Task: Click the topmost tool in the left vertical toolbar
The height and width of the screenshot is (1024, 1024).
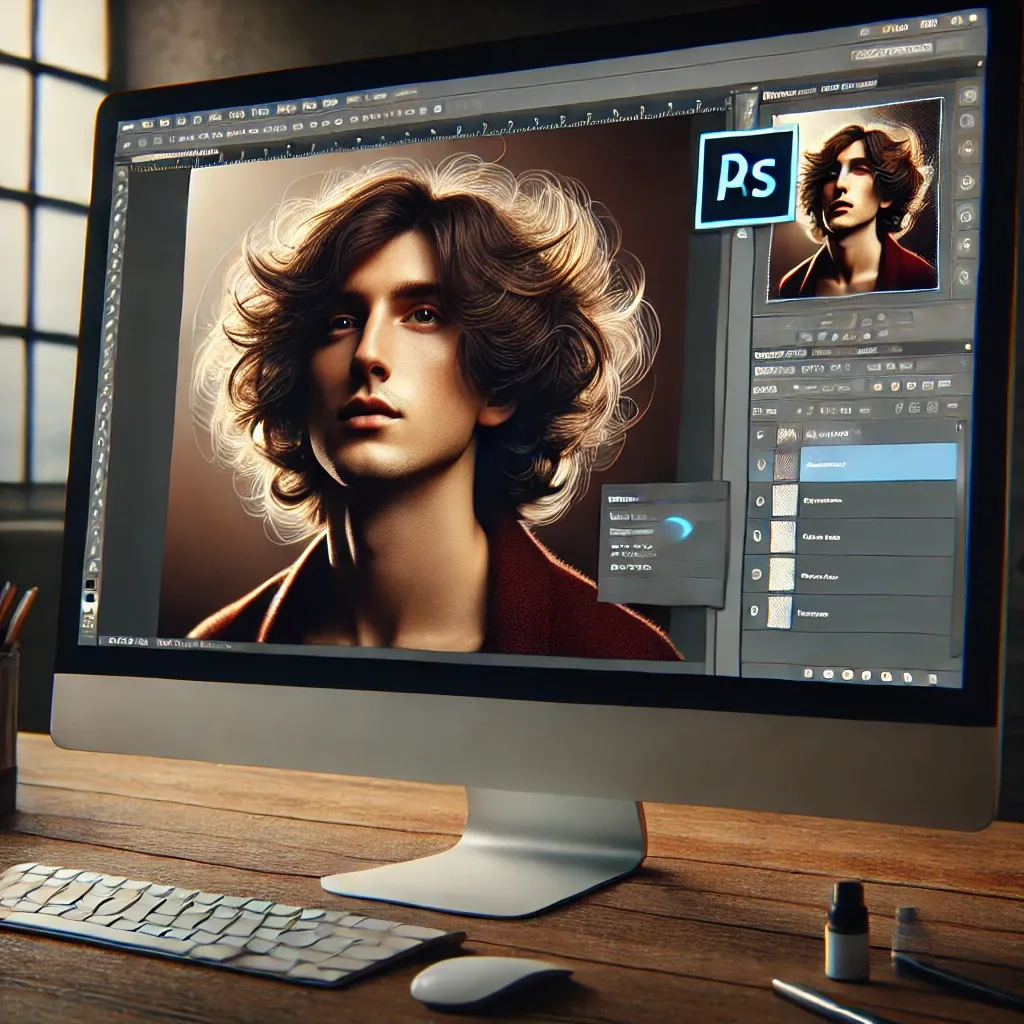Action: (121, 176)
